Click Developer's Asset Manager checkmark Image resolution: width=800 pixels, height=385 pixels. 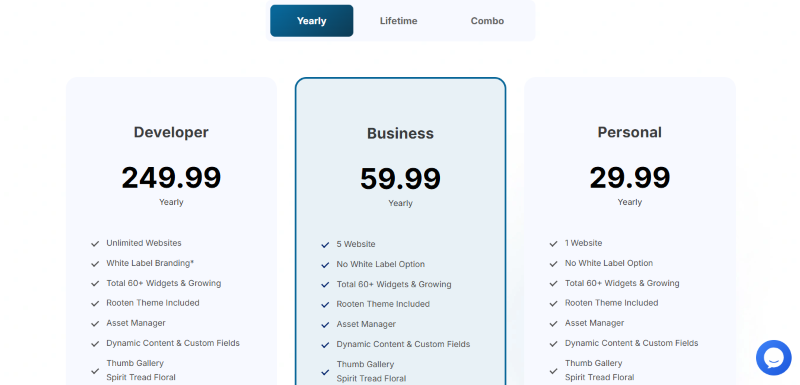click(x=95, y=324)
